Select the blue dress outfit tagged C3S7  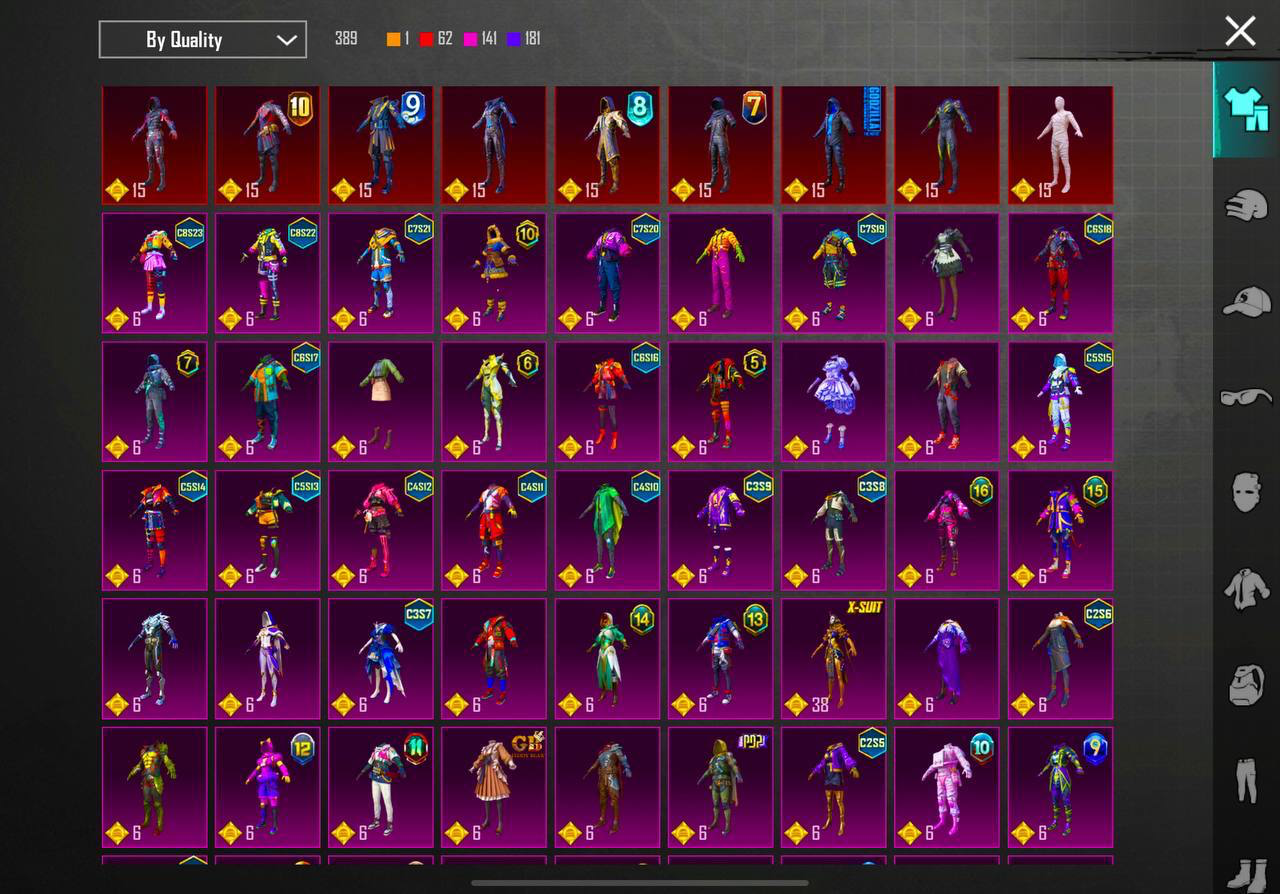[381, 659]
